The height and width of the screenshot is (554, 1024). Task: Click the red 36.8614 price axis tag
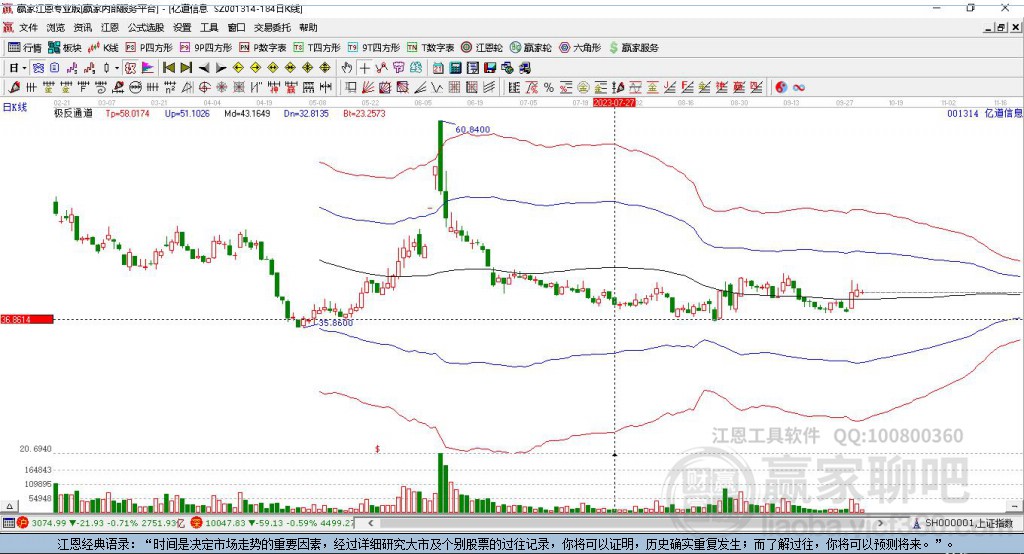[x=27, y=319]
